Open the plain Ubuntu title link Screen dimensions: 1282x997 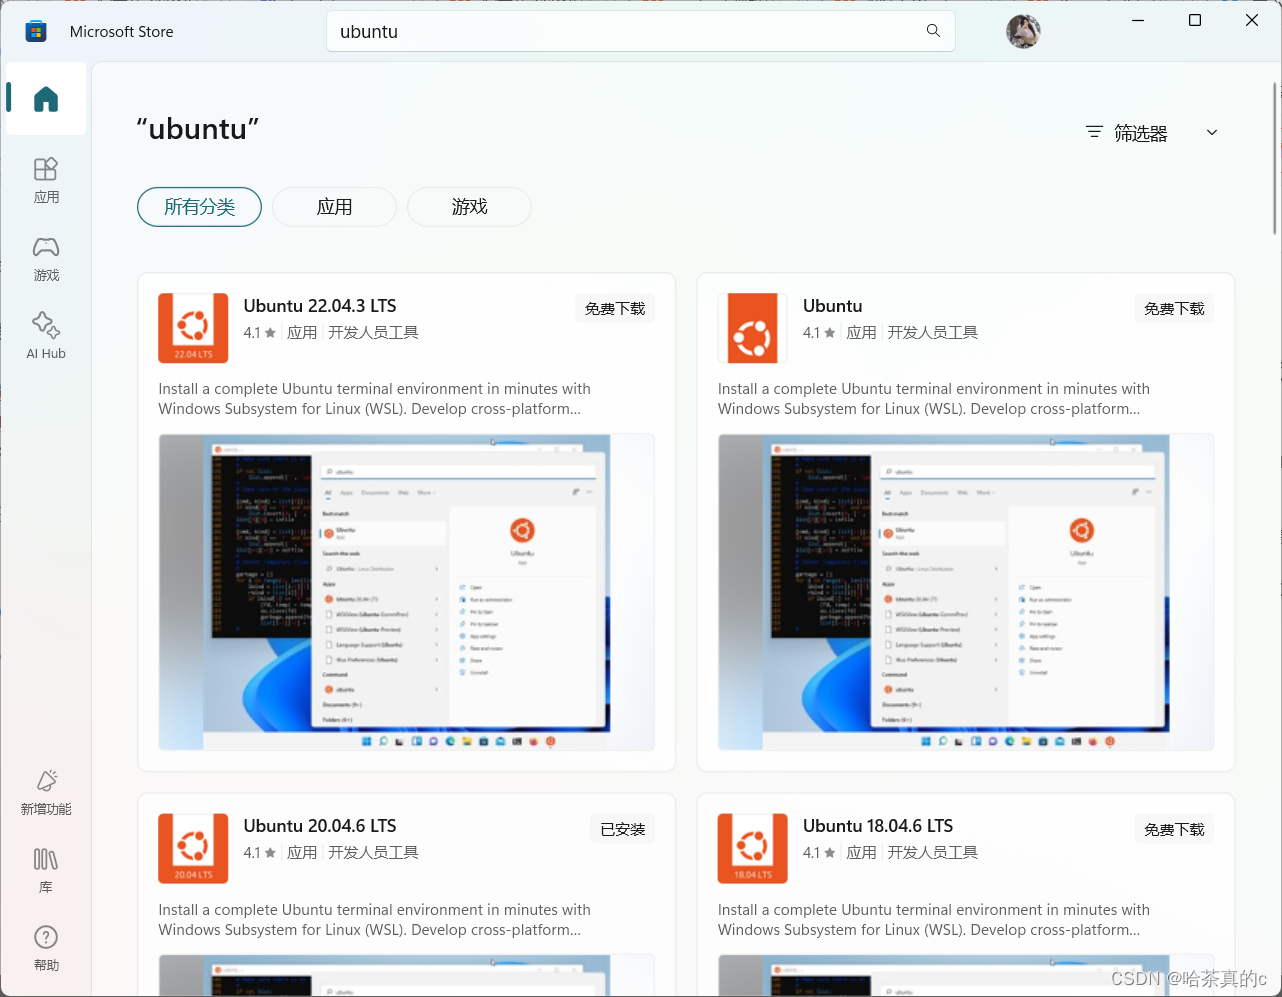point(832,306)
